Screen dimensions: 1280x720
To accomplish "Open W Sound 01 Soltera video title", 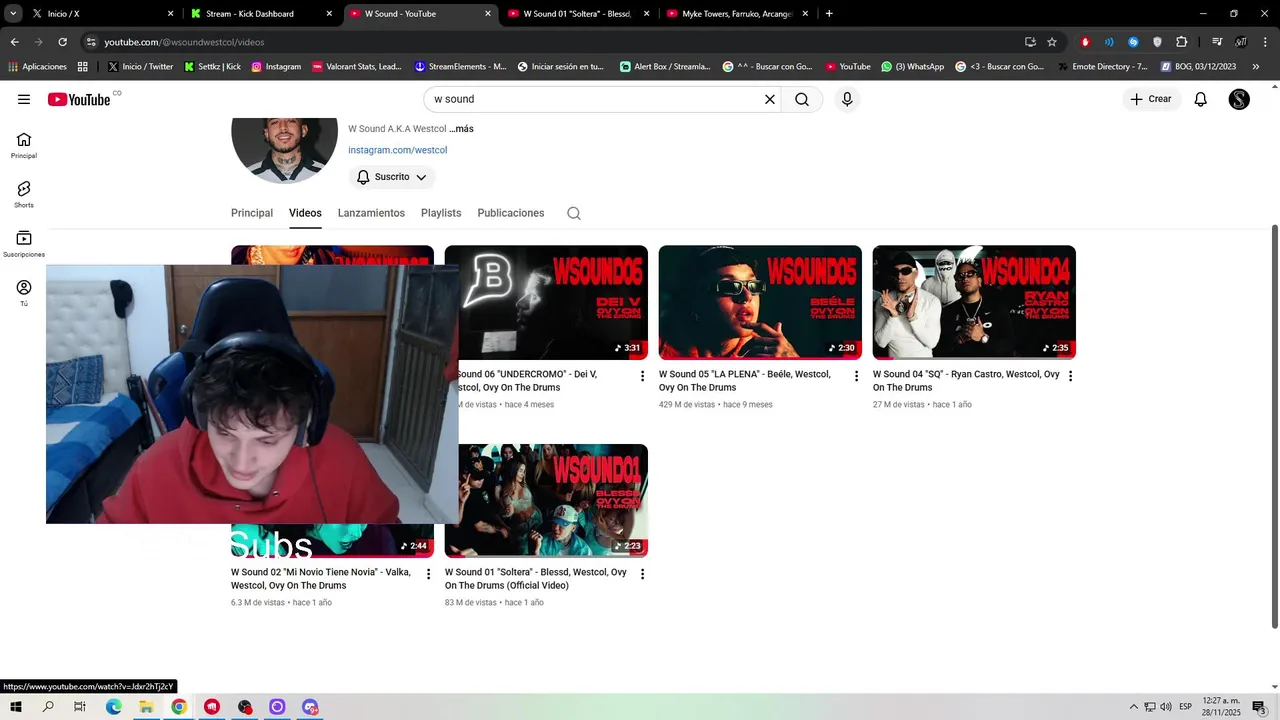I will click(x=536, y=579).
